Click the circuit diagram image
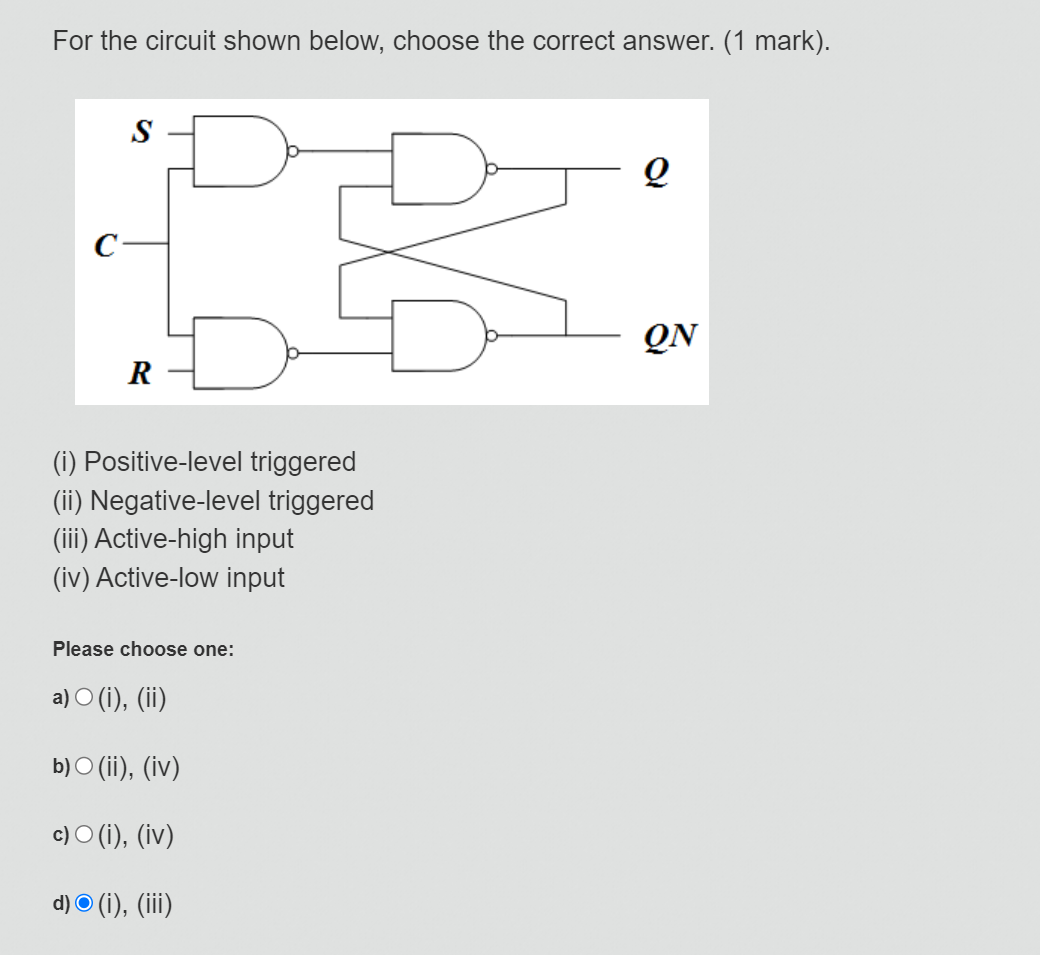 point(390,250)
